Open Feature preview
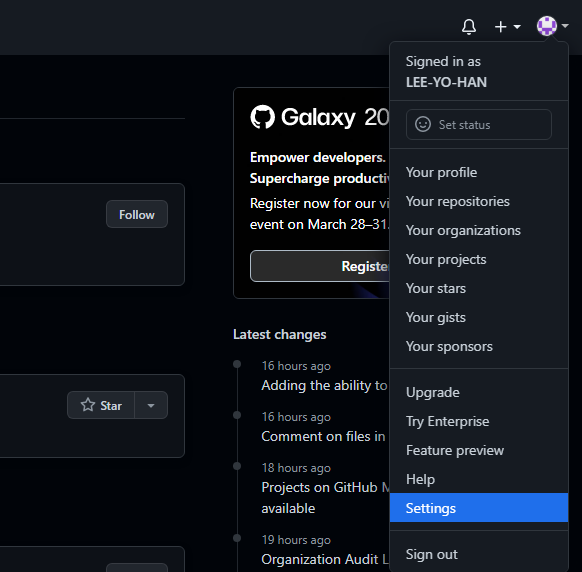Image resolution: width=582 pixels, height=572 pixels. point(479,450)
